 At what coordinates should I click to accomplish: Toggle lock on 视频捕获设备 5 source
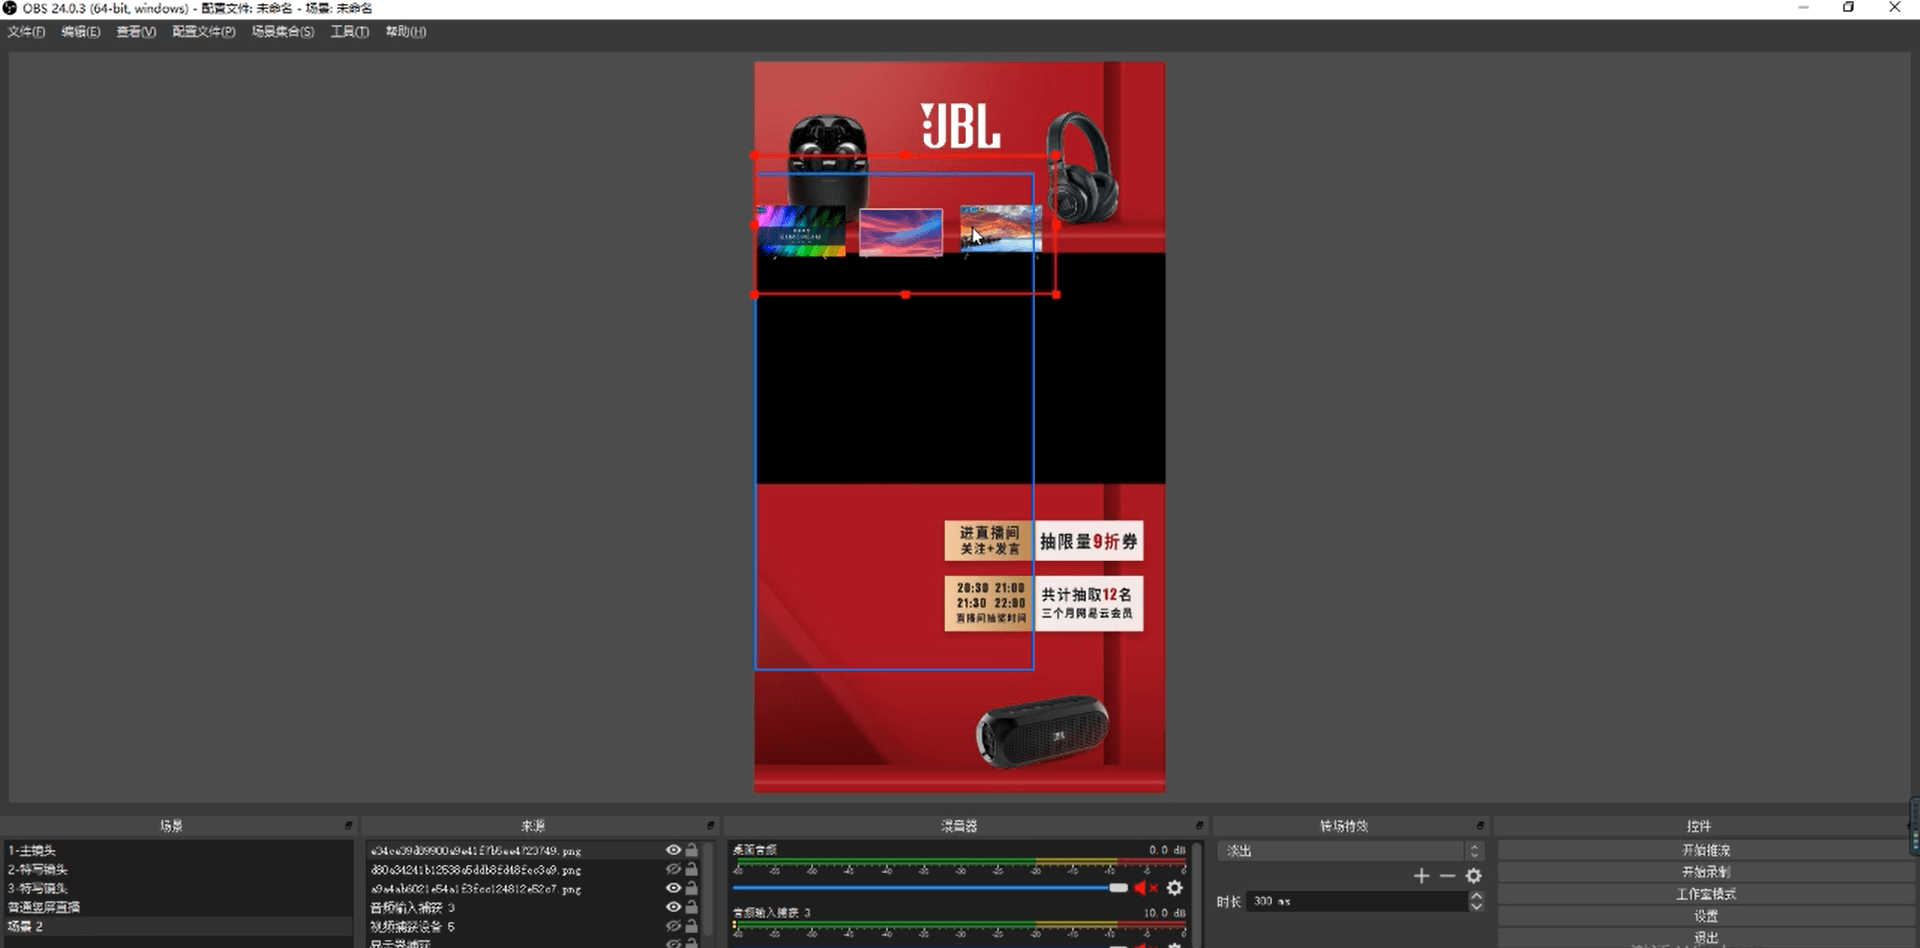click(x=691, y=926)
